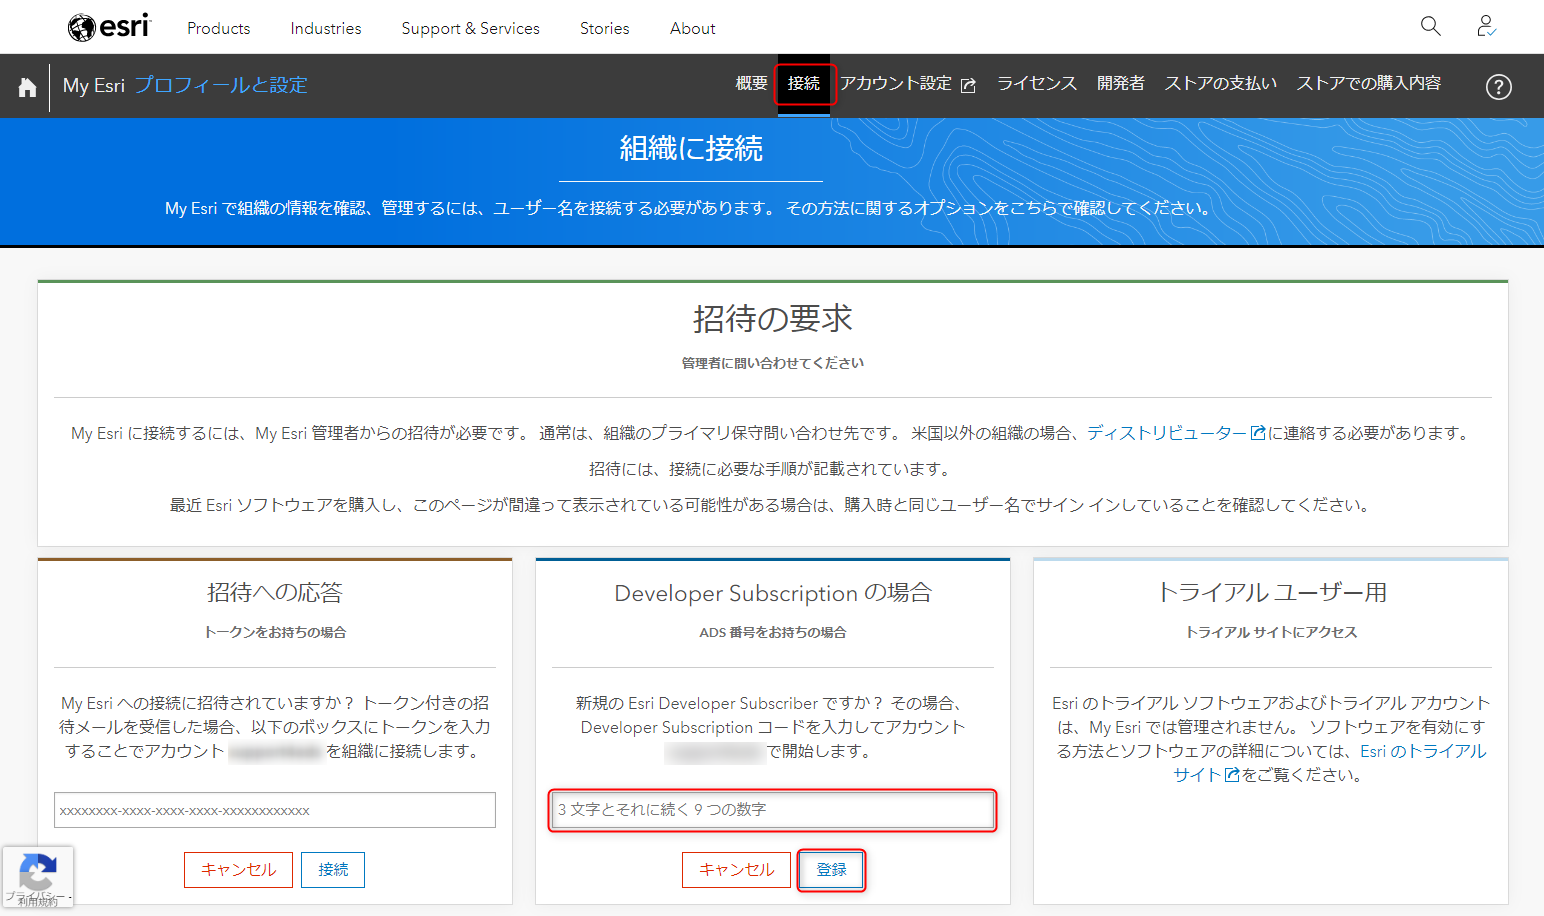Open the user account profile icon
This screenshot has height=916, width=1544.
pos(1486,26)
